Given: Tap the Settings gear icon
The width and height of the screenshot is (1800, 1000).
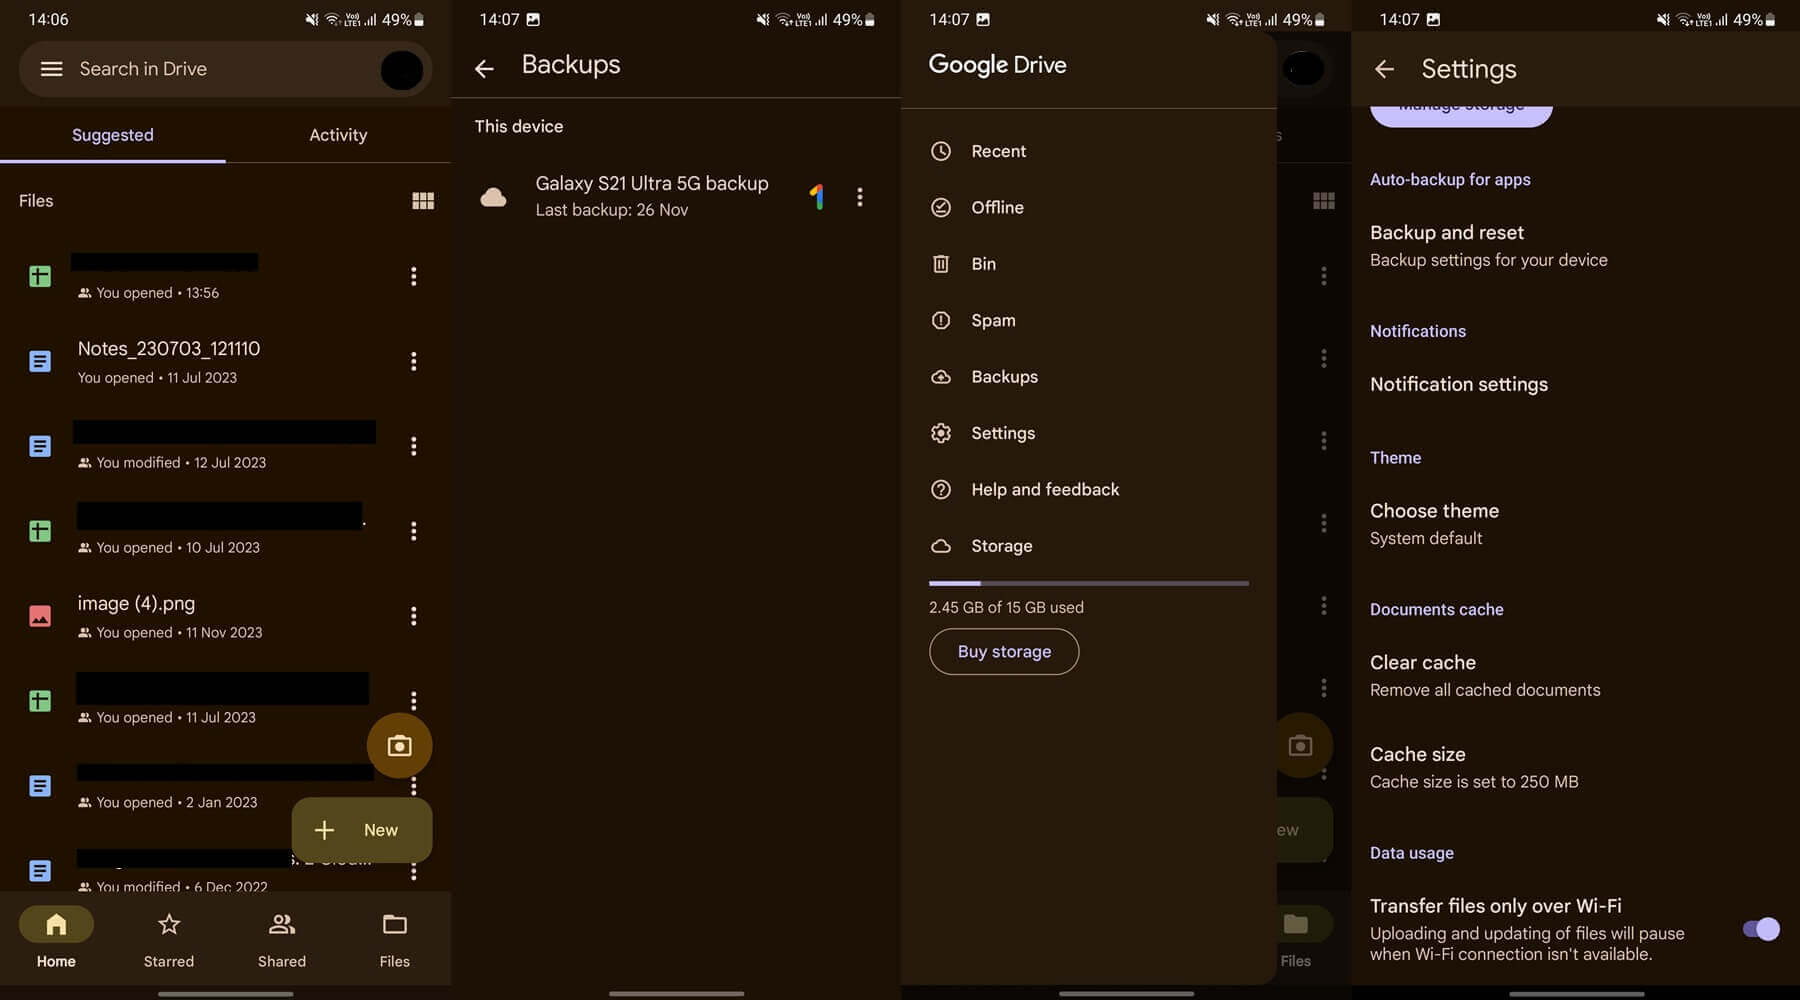Looking at the screenshot, I should (941, 433).
